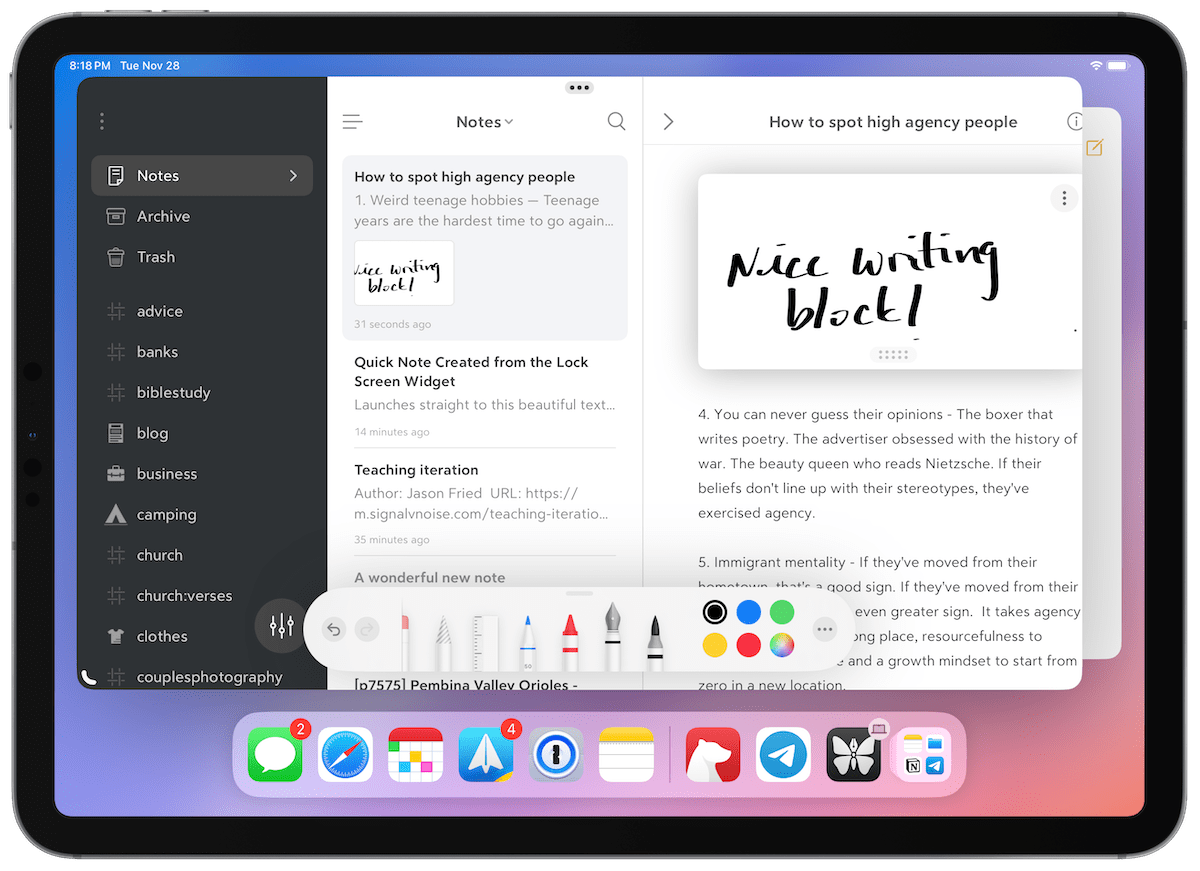Collapse the note editor with the right chevron
This screenshot has width=1200, height=871.
(668, 121)
